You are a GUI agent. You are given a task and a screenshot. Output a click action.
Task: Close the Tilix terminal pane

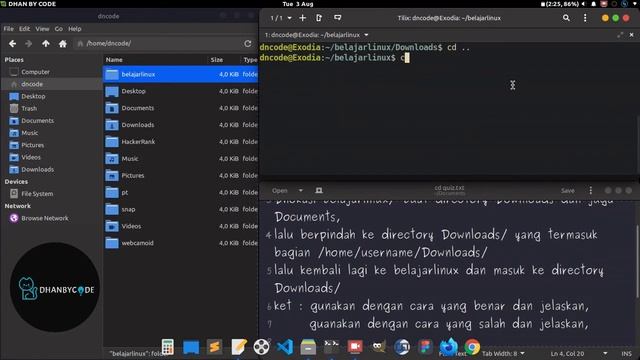[631, 35]
